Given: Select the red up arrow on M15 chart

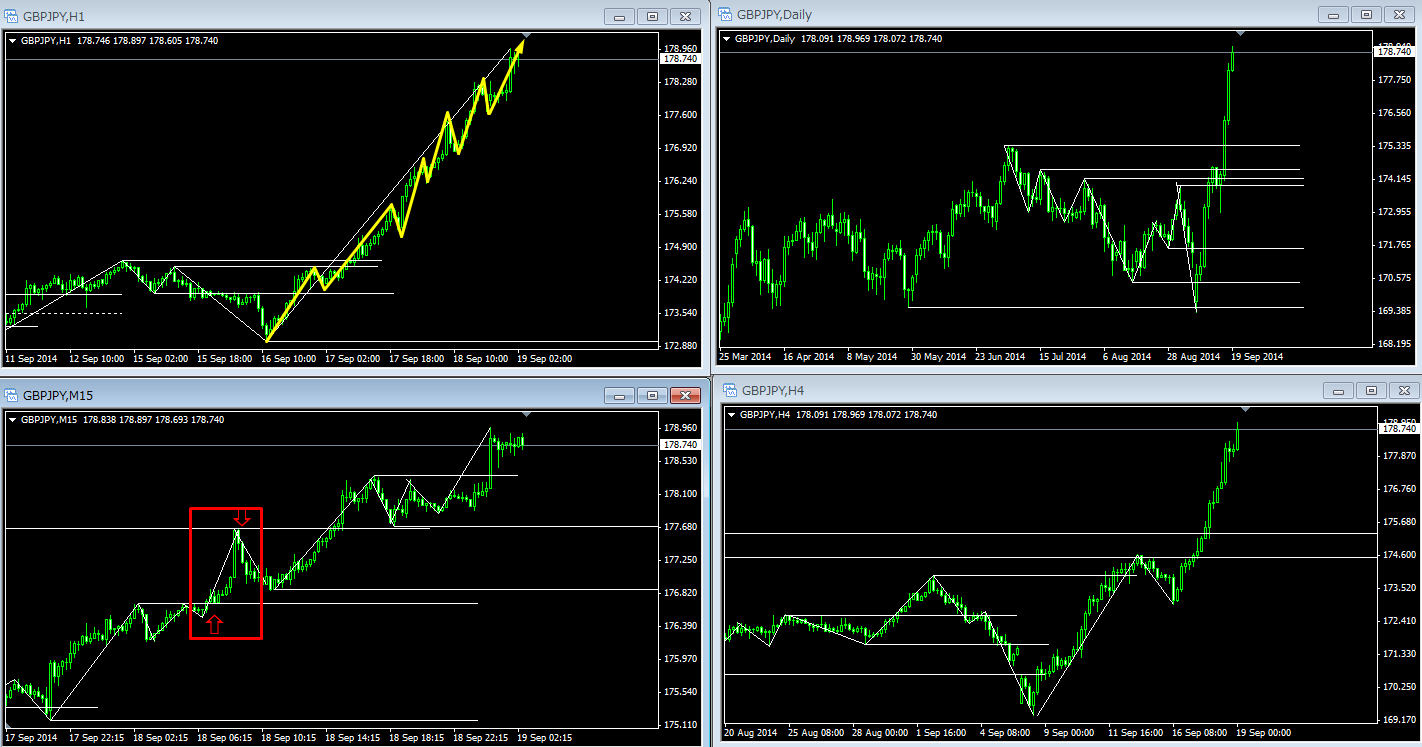Looking at the screenshot, I should [x=215, y=625].
